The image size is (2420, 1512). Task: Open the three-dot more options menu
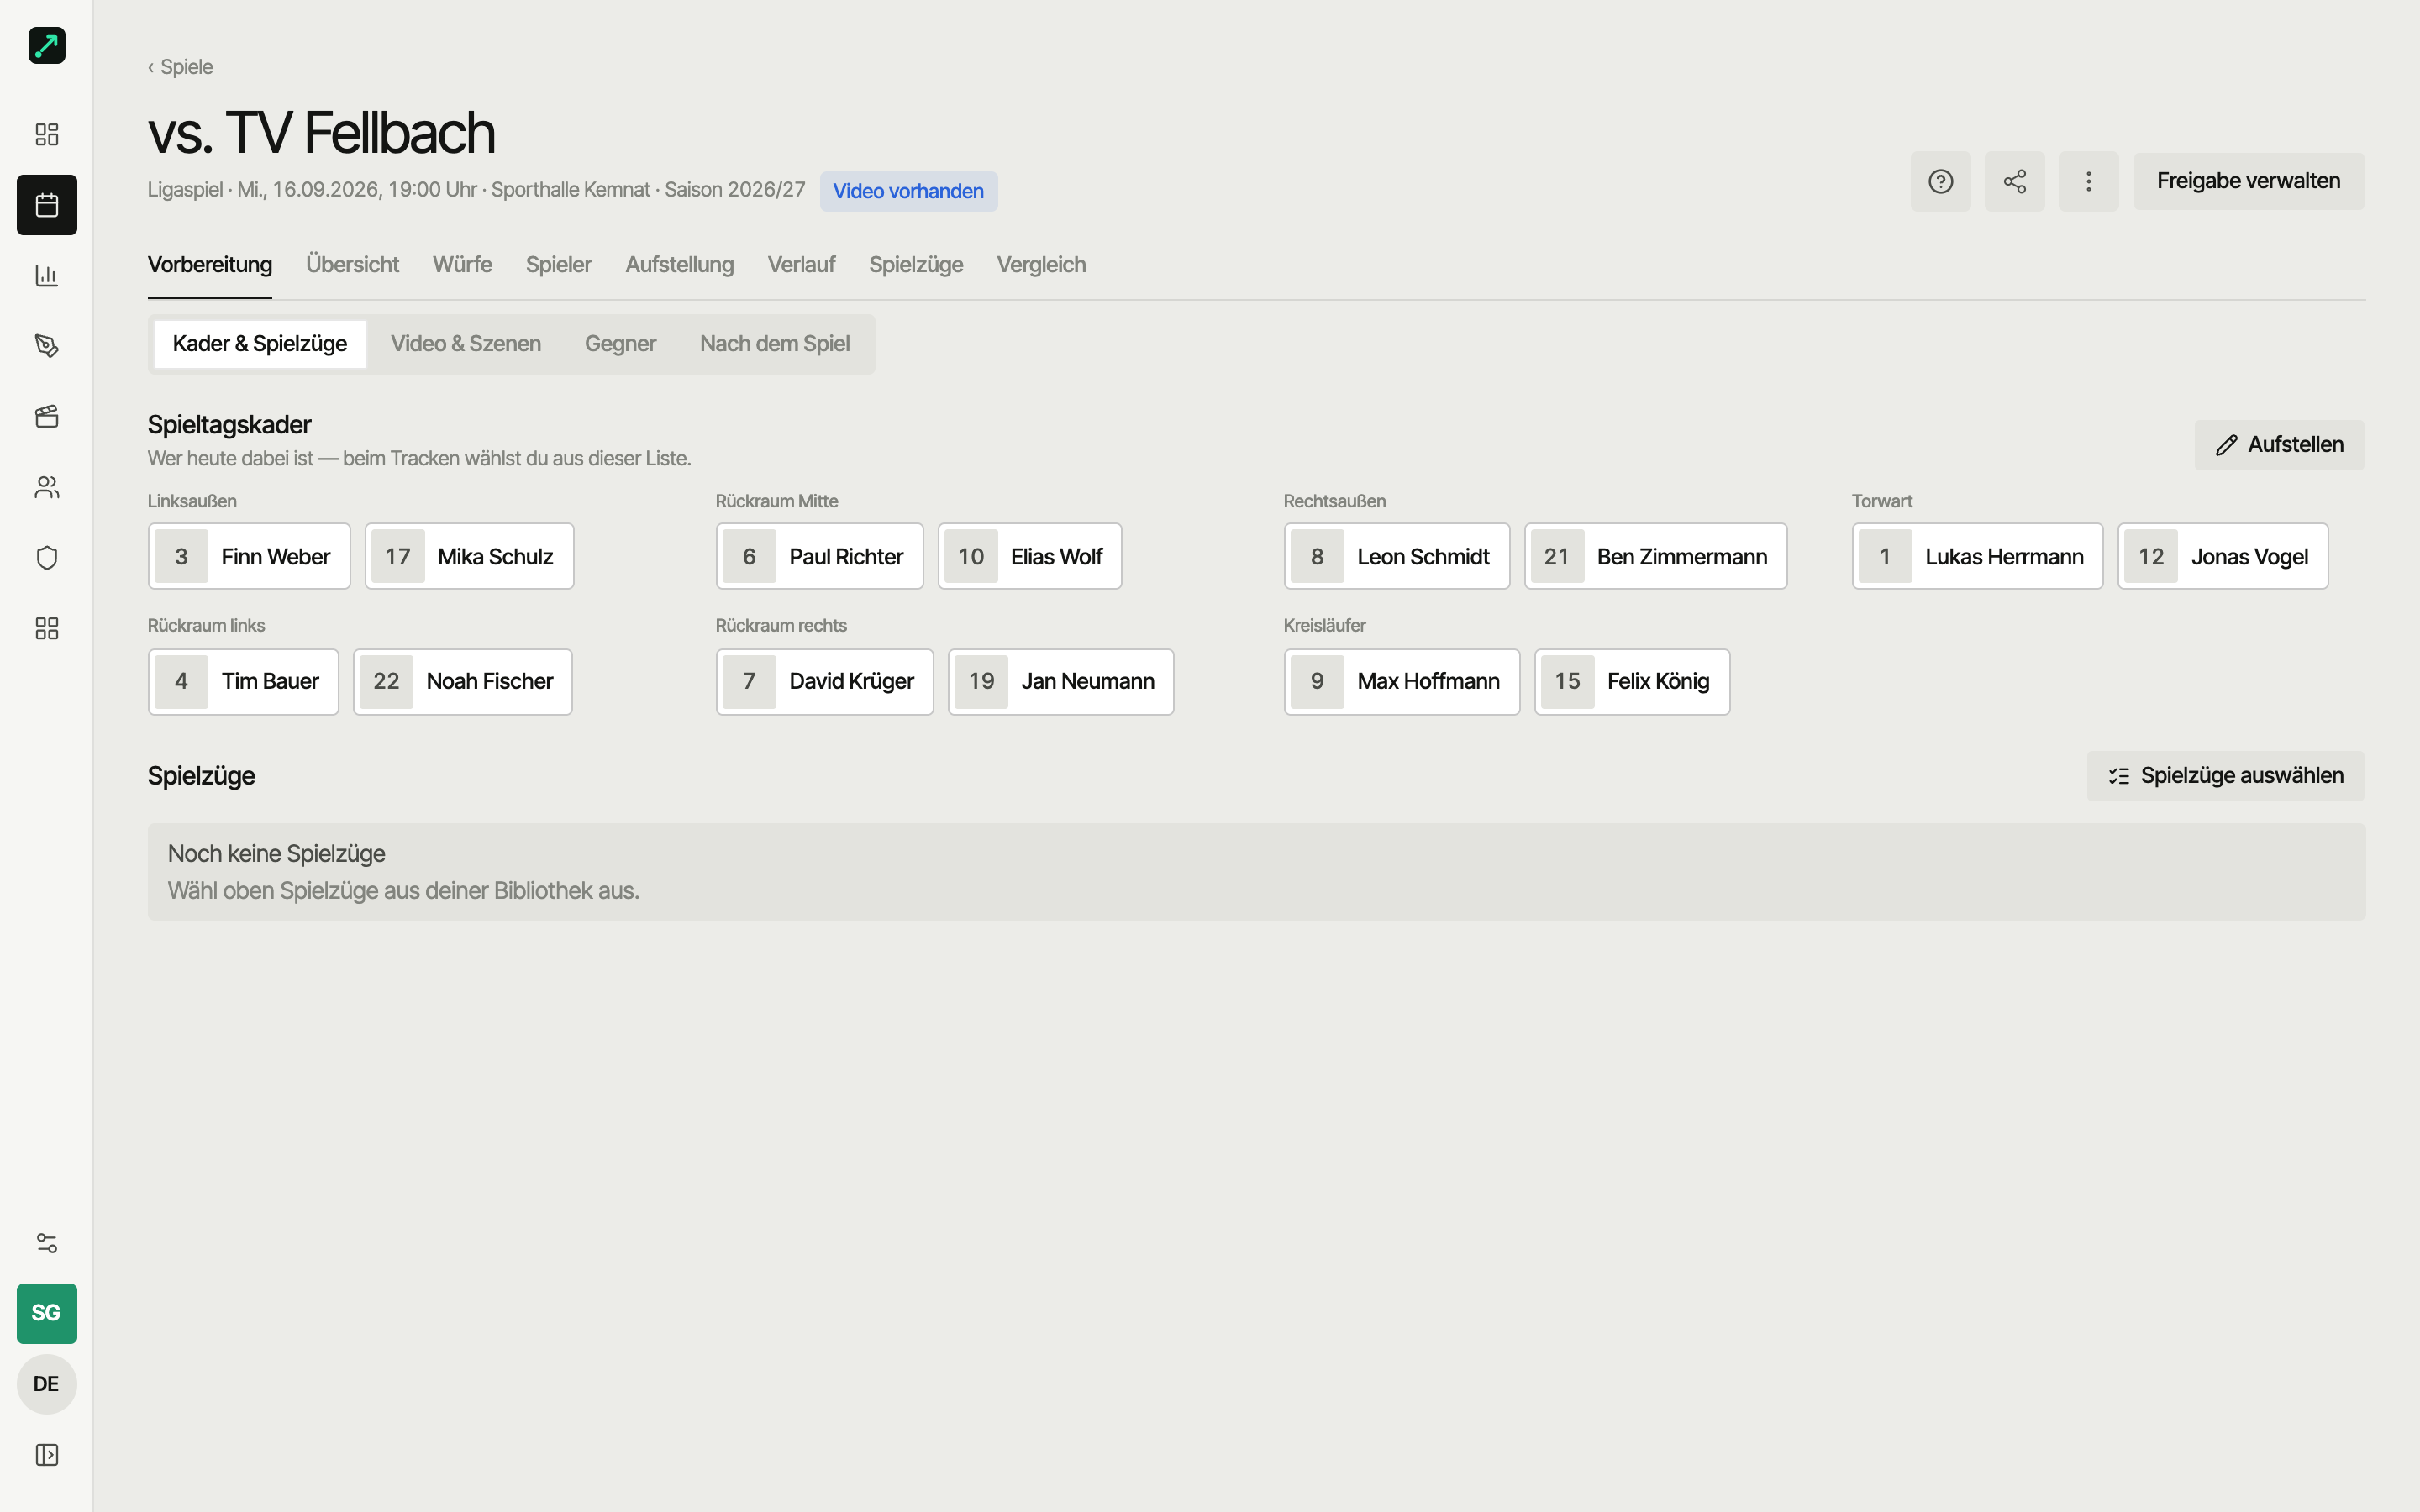coord(2088,181)
